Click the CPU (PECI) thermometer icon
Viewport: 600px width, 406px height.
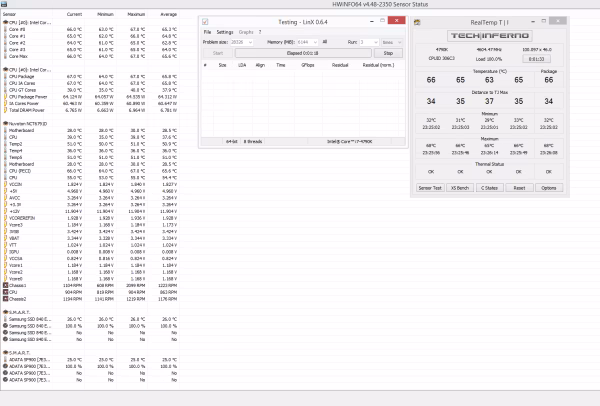(x=5, y=171)
